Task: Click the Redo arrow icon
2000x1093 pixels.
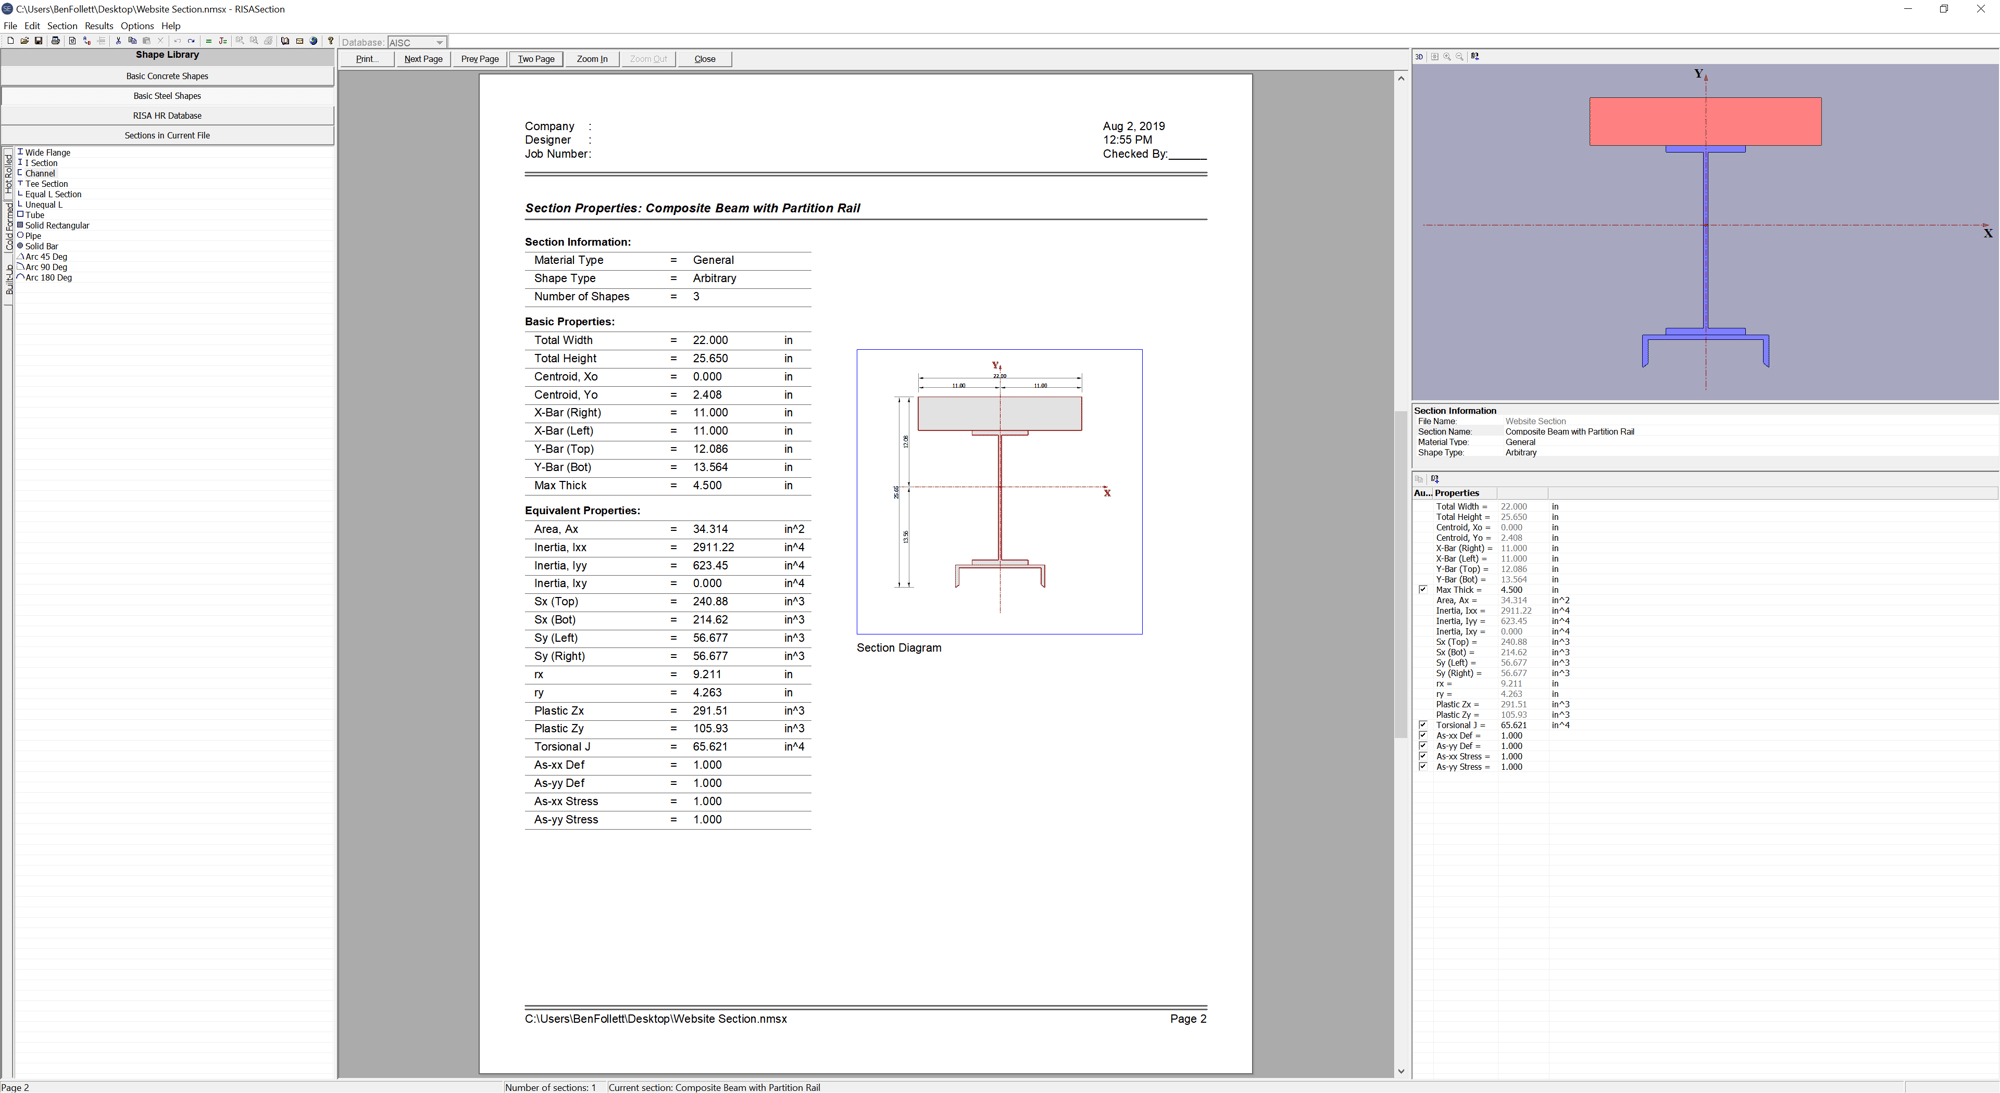Action: [191, 41]
